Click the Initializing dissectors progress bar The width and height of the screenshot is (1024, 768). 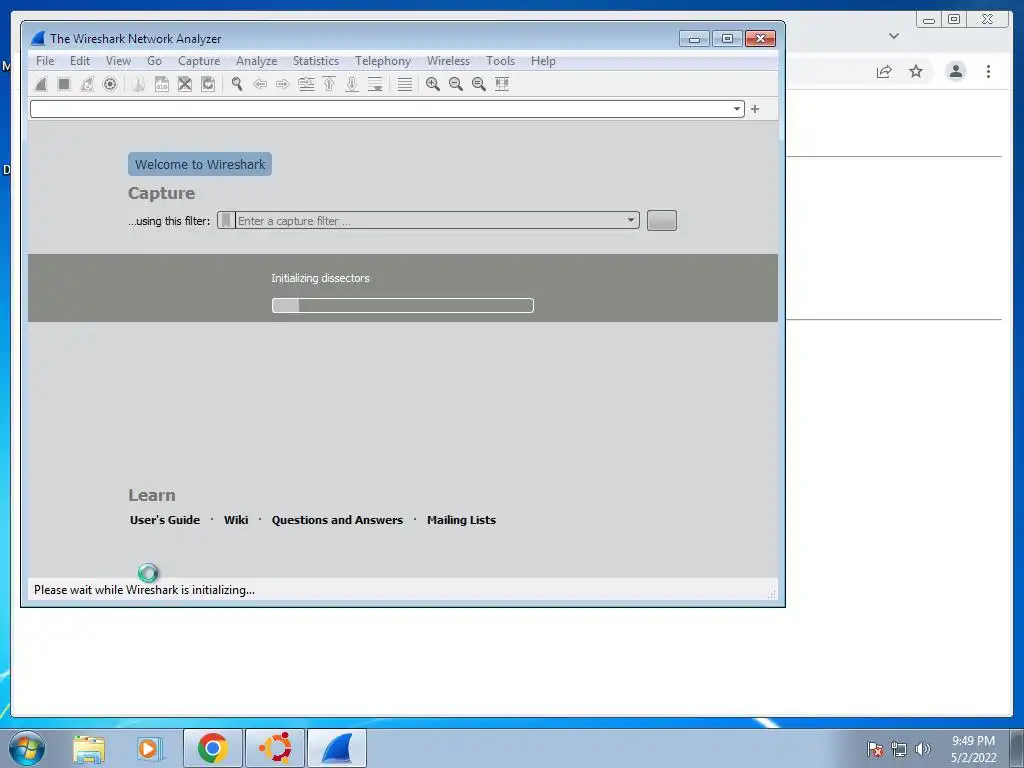(402, 305)
